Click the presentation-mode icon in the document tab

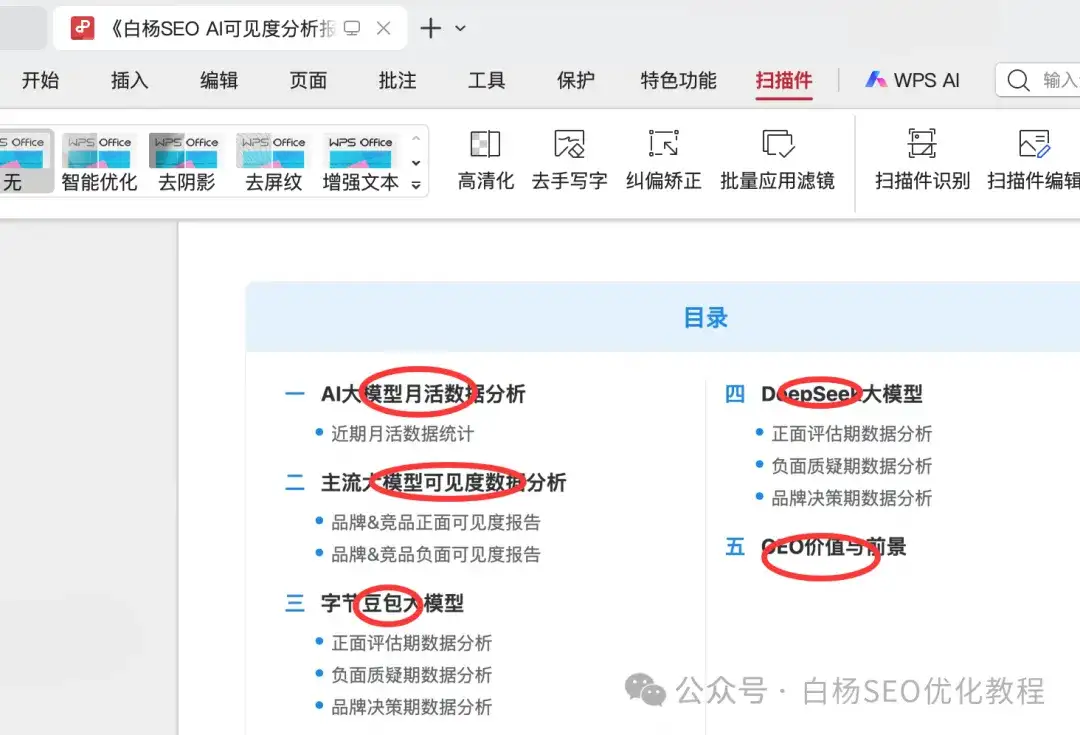pyautogui.click(x=352, y=28)
